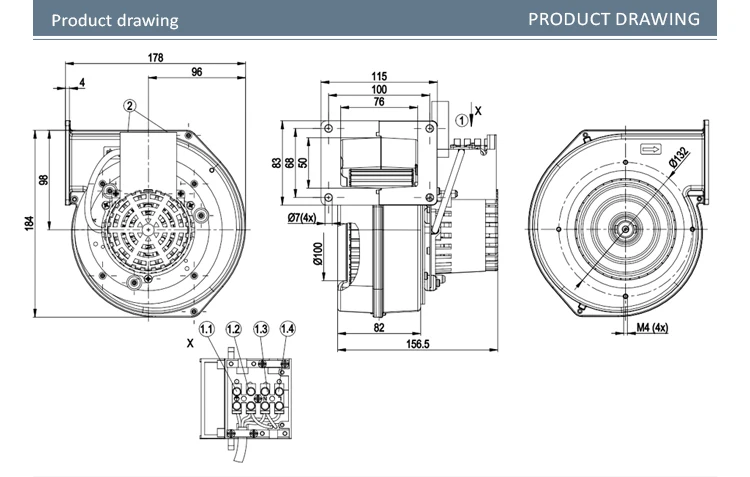Screen dimensions: 750x477
Task: Click the circled callout number 1
Action: pos(462,121)
